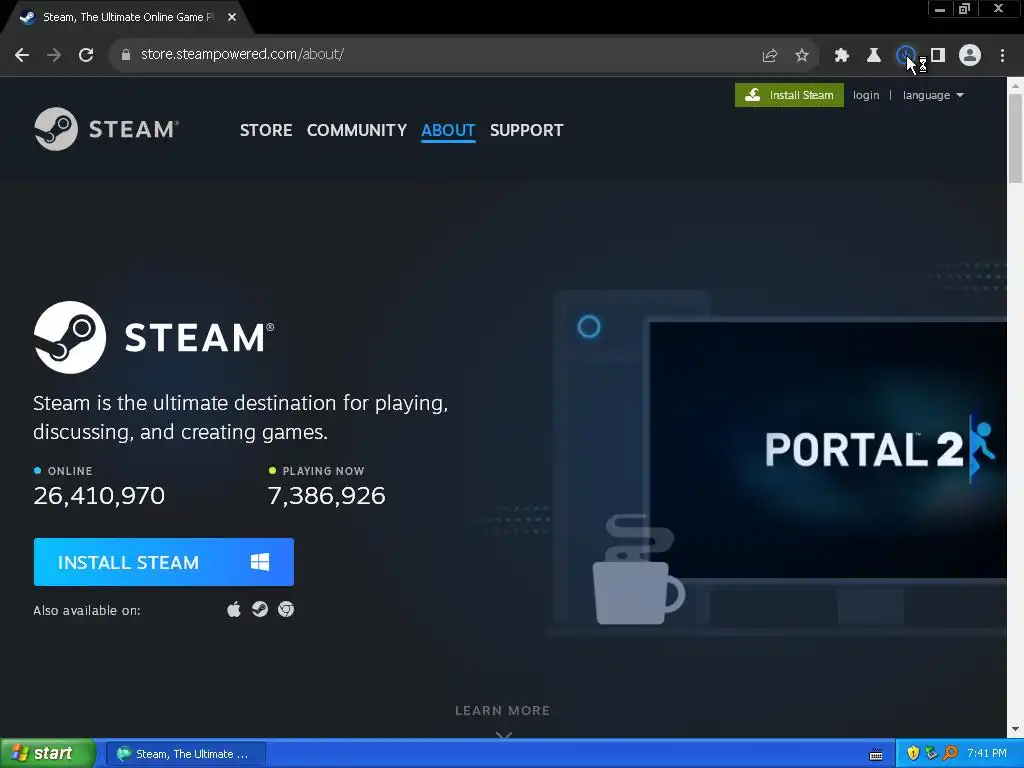
Task: Click the magnifier tray icon
Action: pos(950,754)
